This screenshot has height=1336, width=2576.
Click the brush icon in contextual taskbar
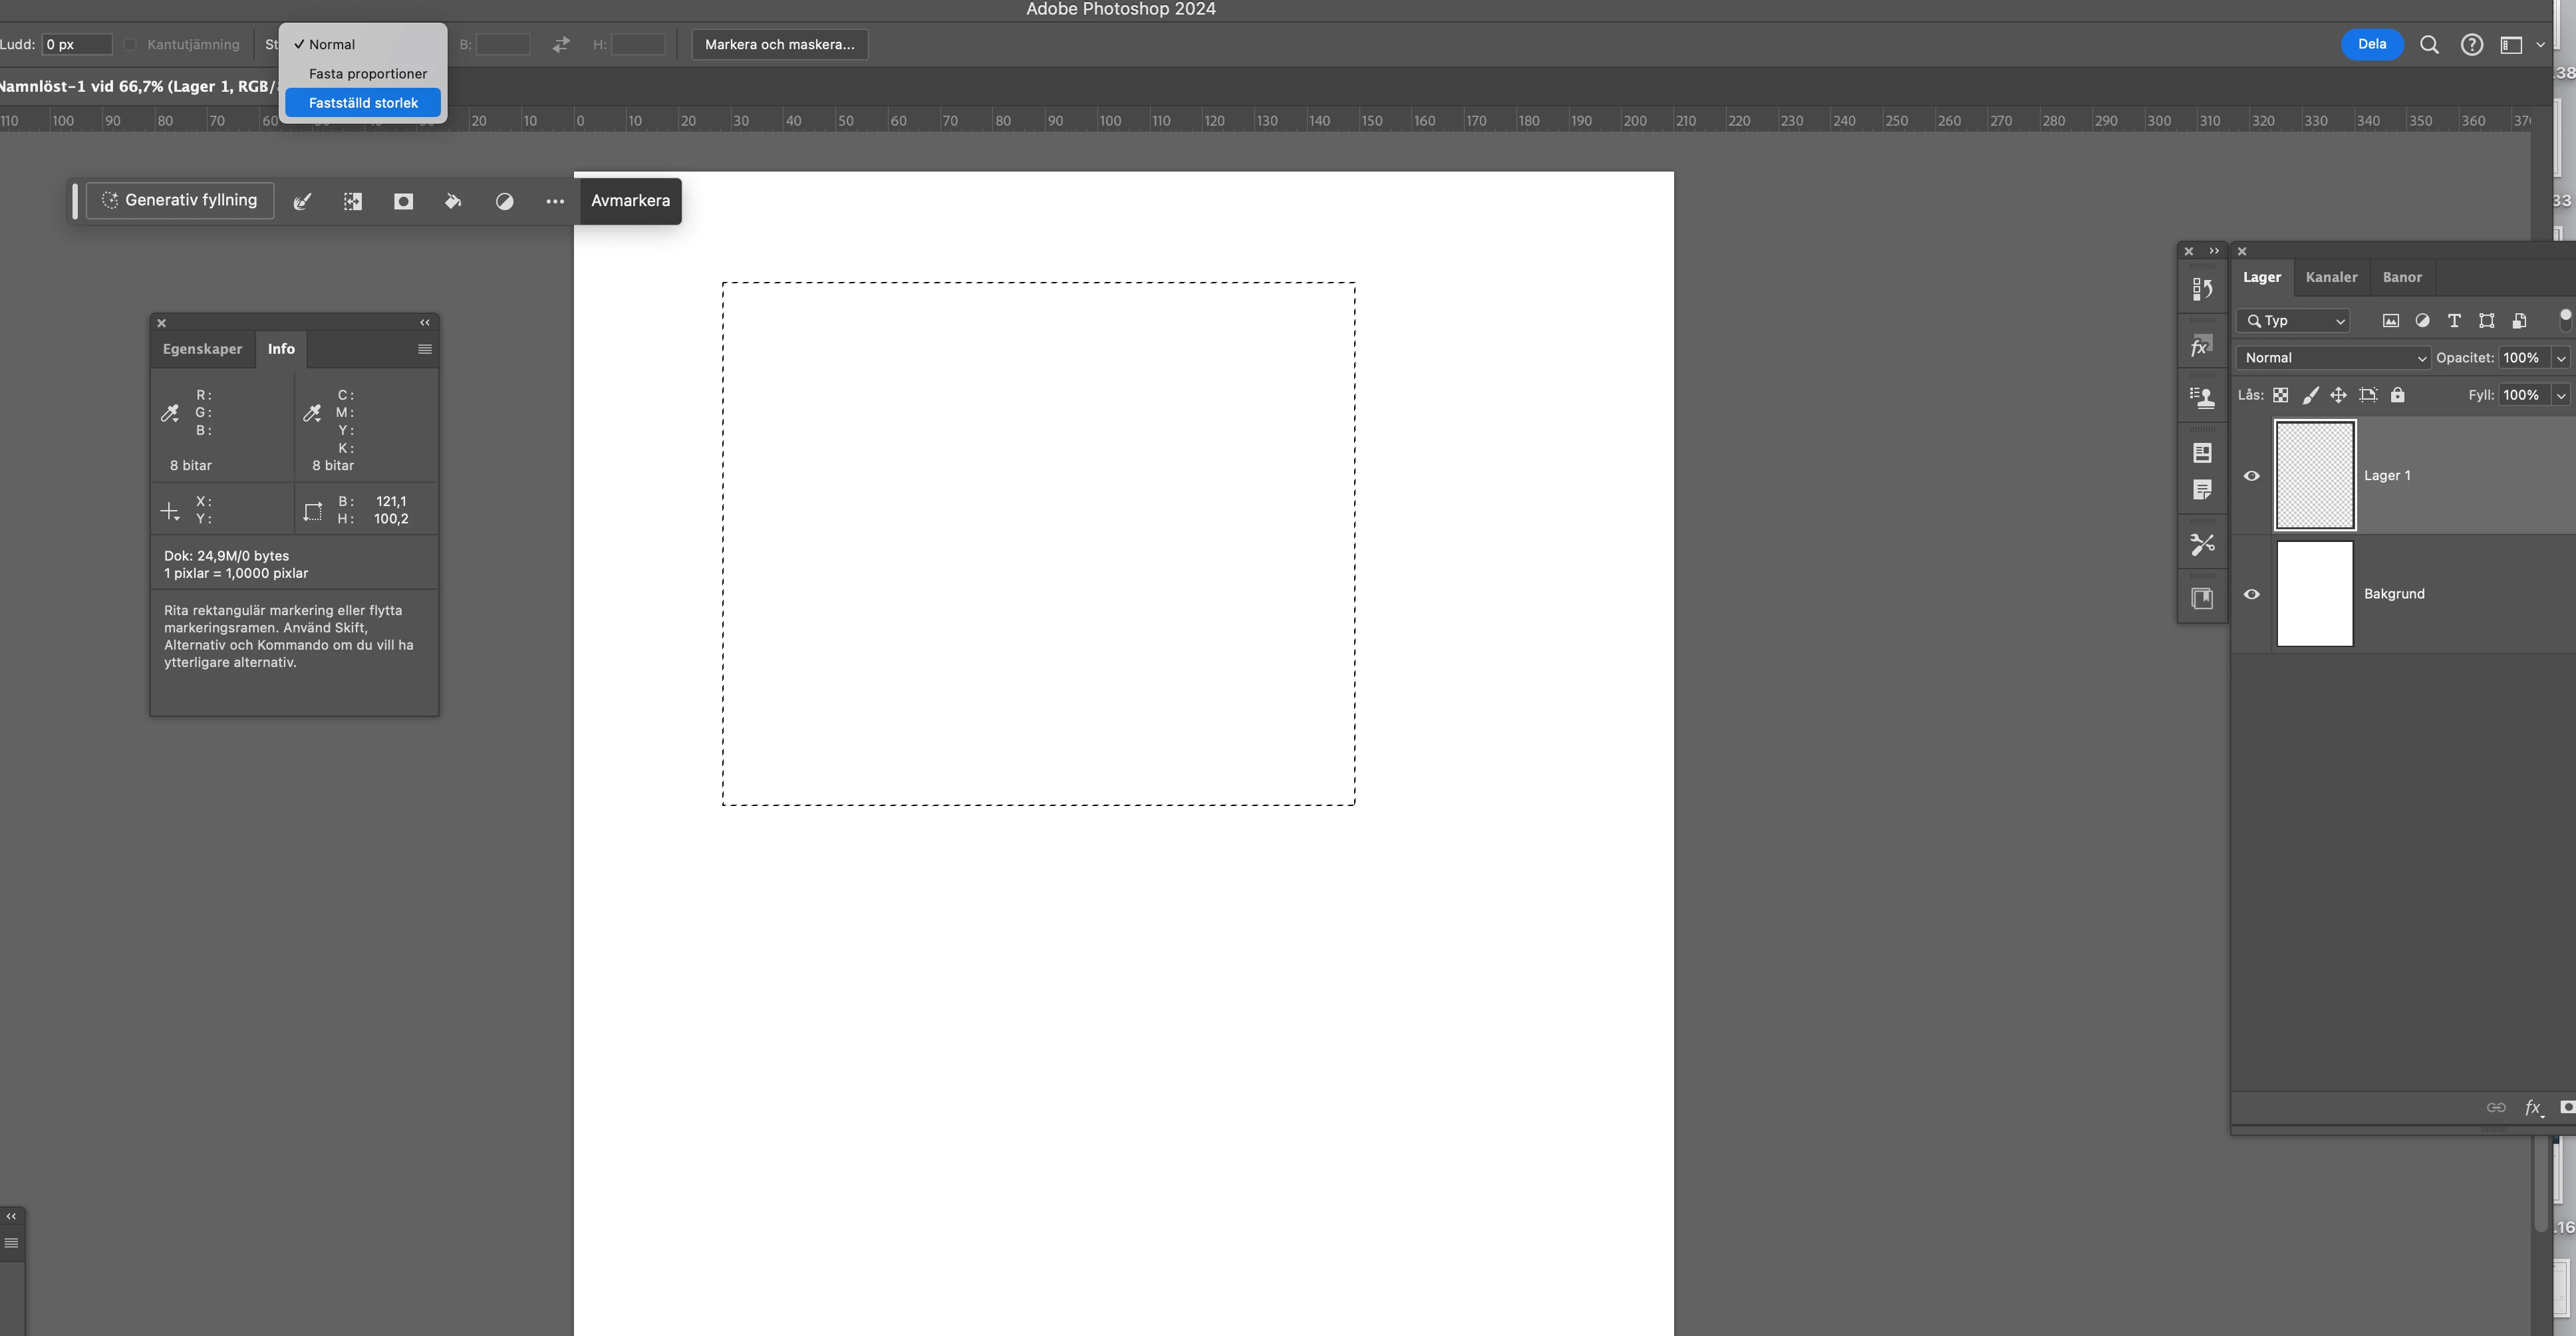coord(302,201)
